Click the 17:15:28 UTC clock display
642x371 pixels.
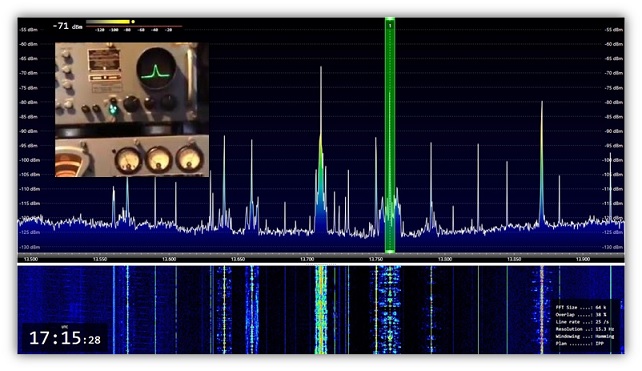click(x=65, y=338)
